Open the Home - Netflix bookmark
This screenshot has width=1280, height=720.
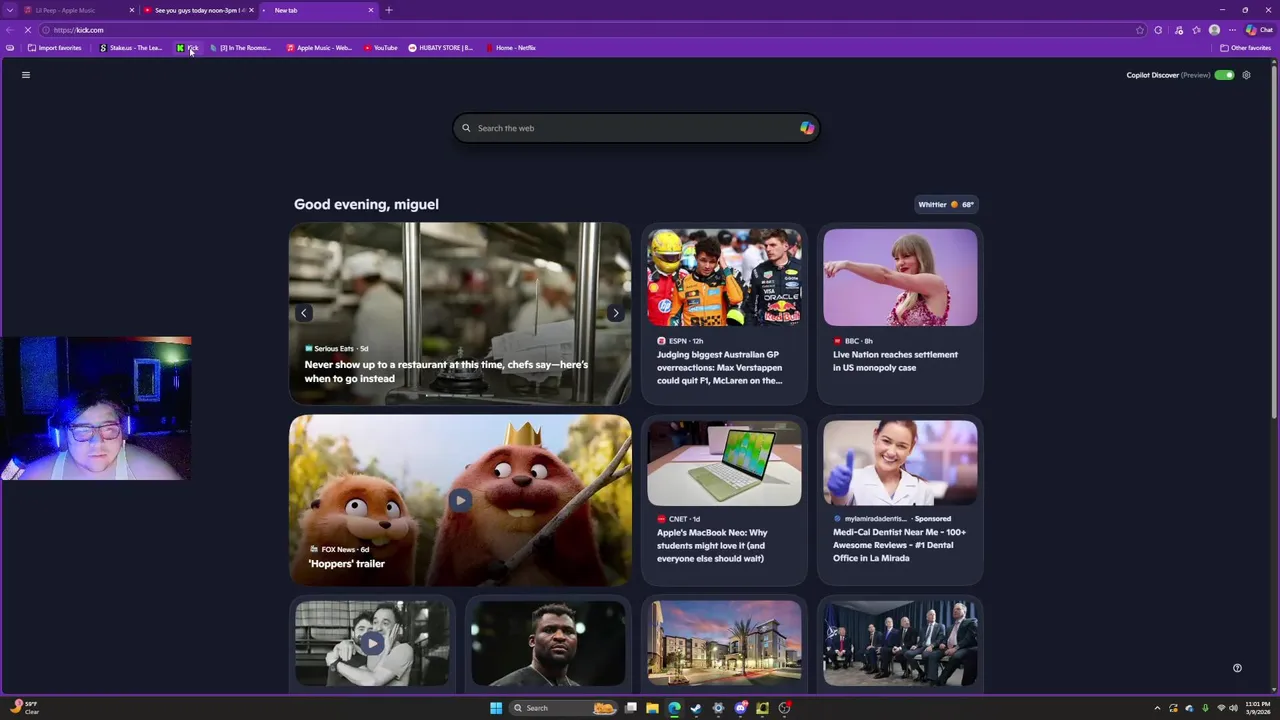pyautogui.click(x=511, y=48)
